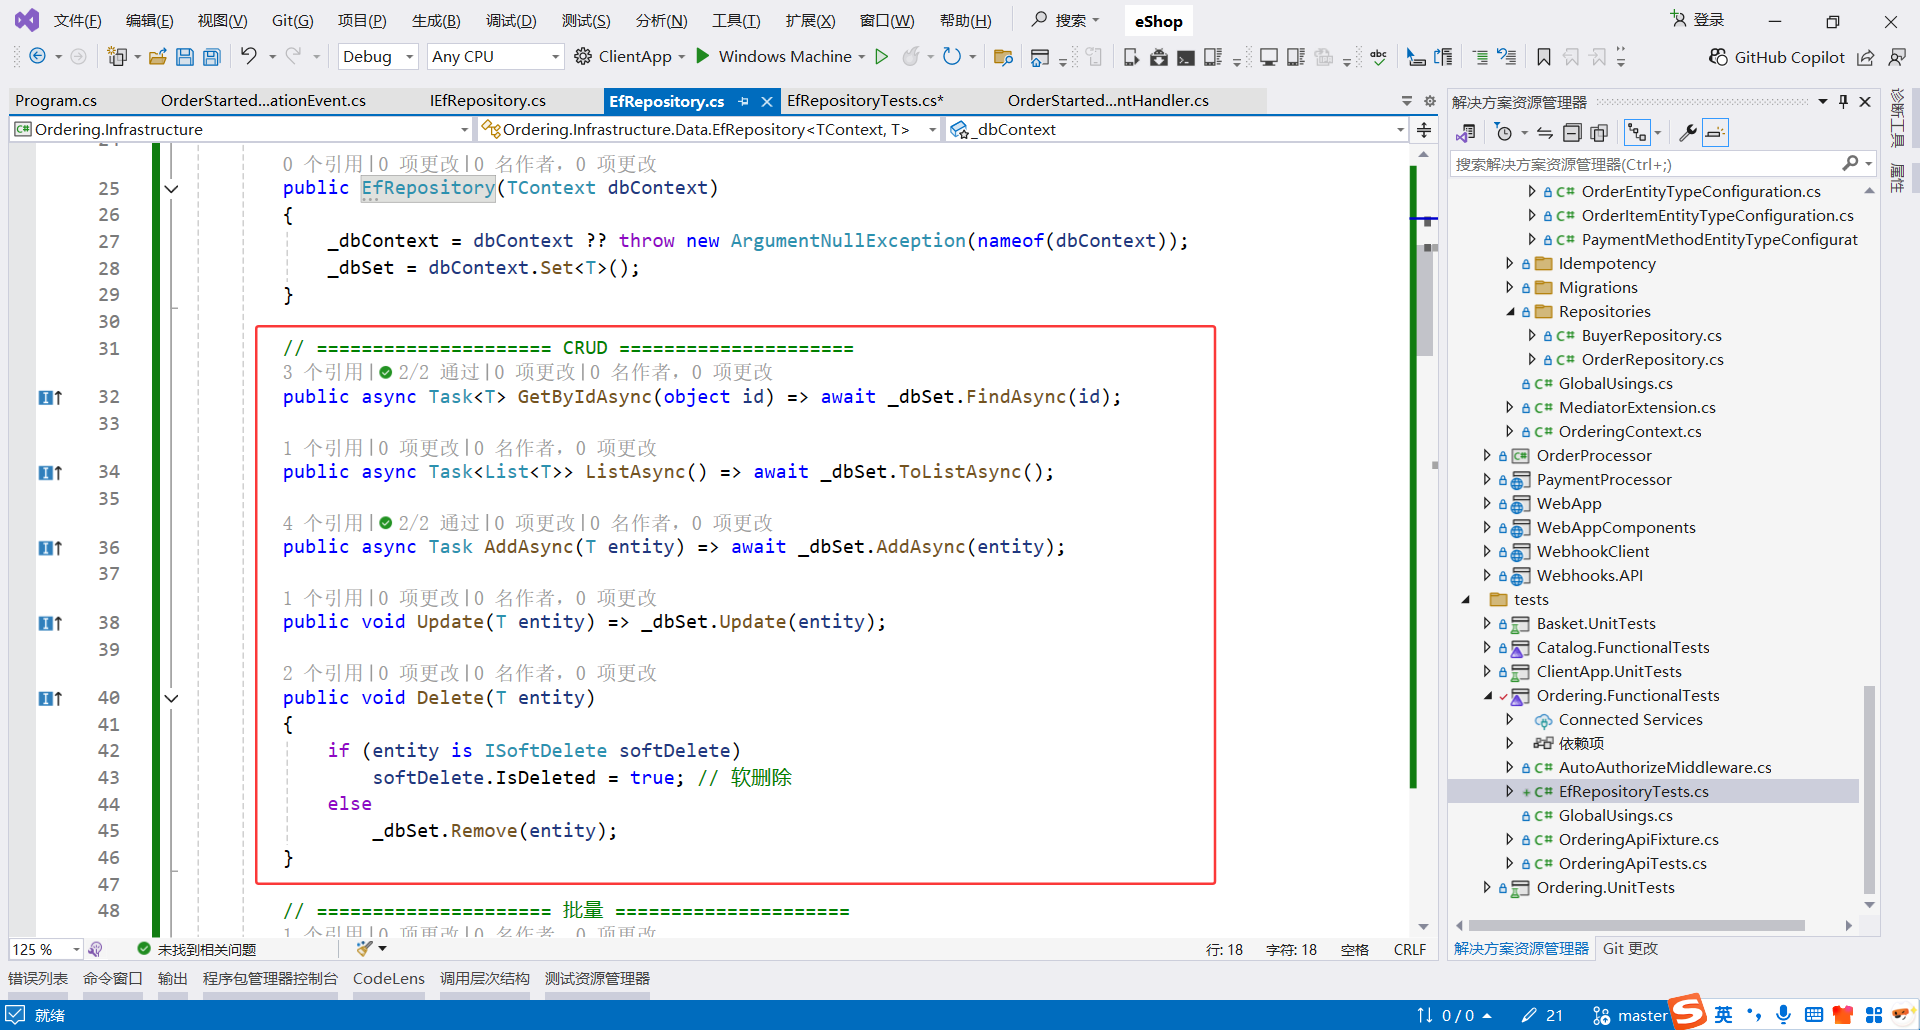This screenshot has width=1920, height=1030.
Task: Open the 扩展(X) menu
Action: click(810, 21)
